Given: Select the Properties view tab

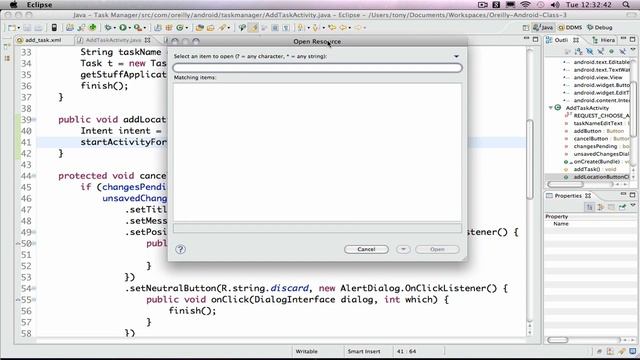Looking at the screenshot, I should point(569,196).
